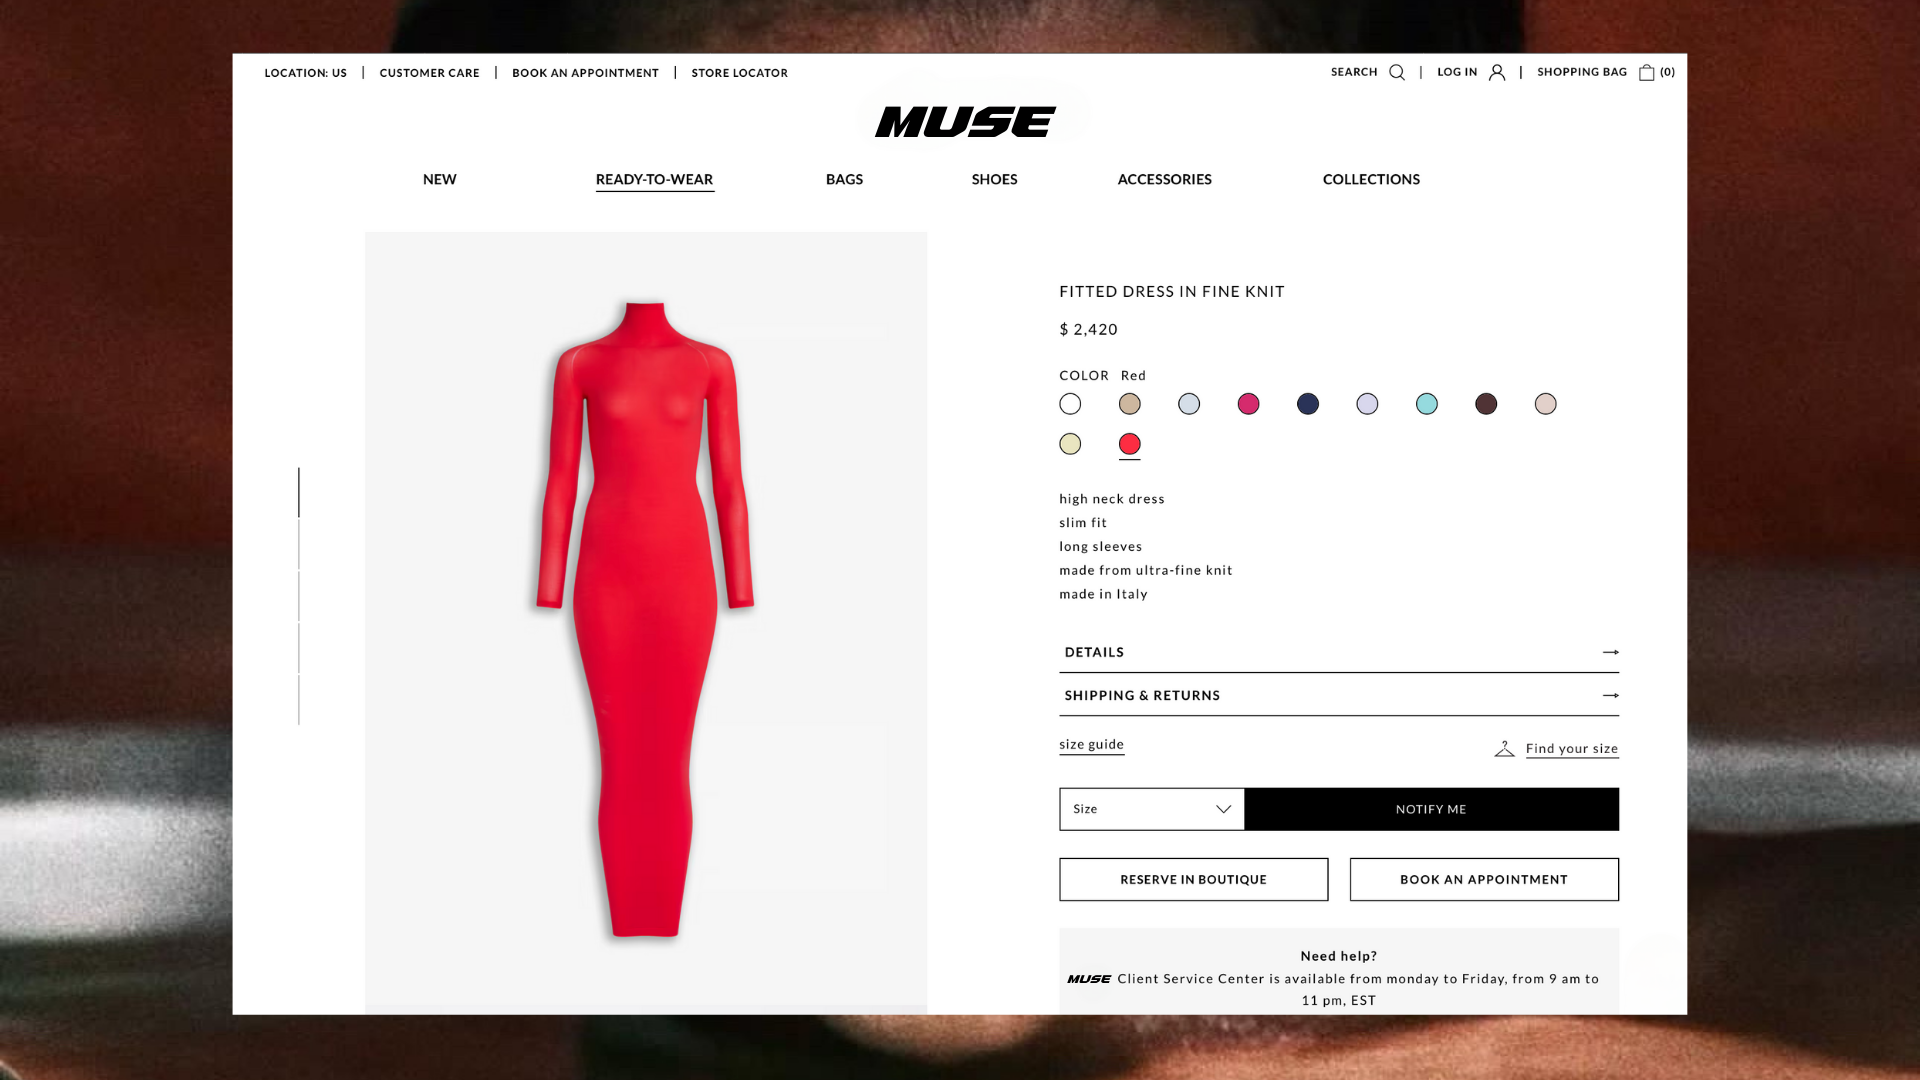Click the NOTIFY ME button
Screen dimensions: 1920x1080
[1431, 809]
